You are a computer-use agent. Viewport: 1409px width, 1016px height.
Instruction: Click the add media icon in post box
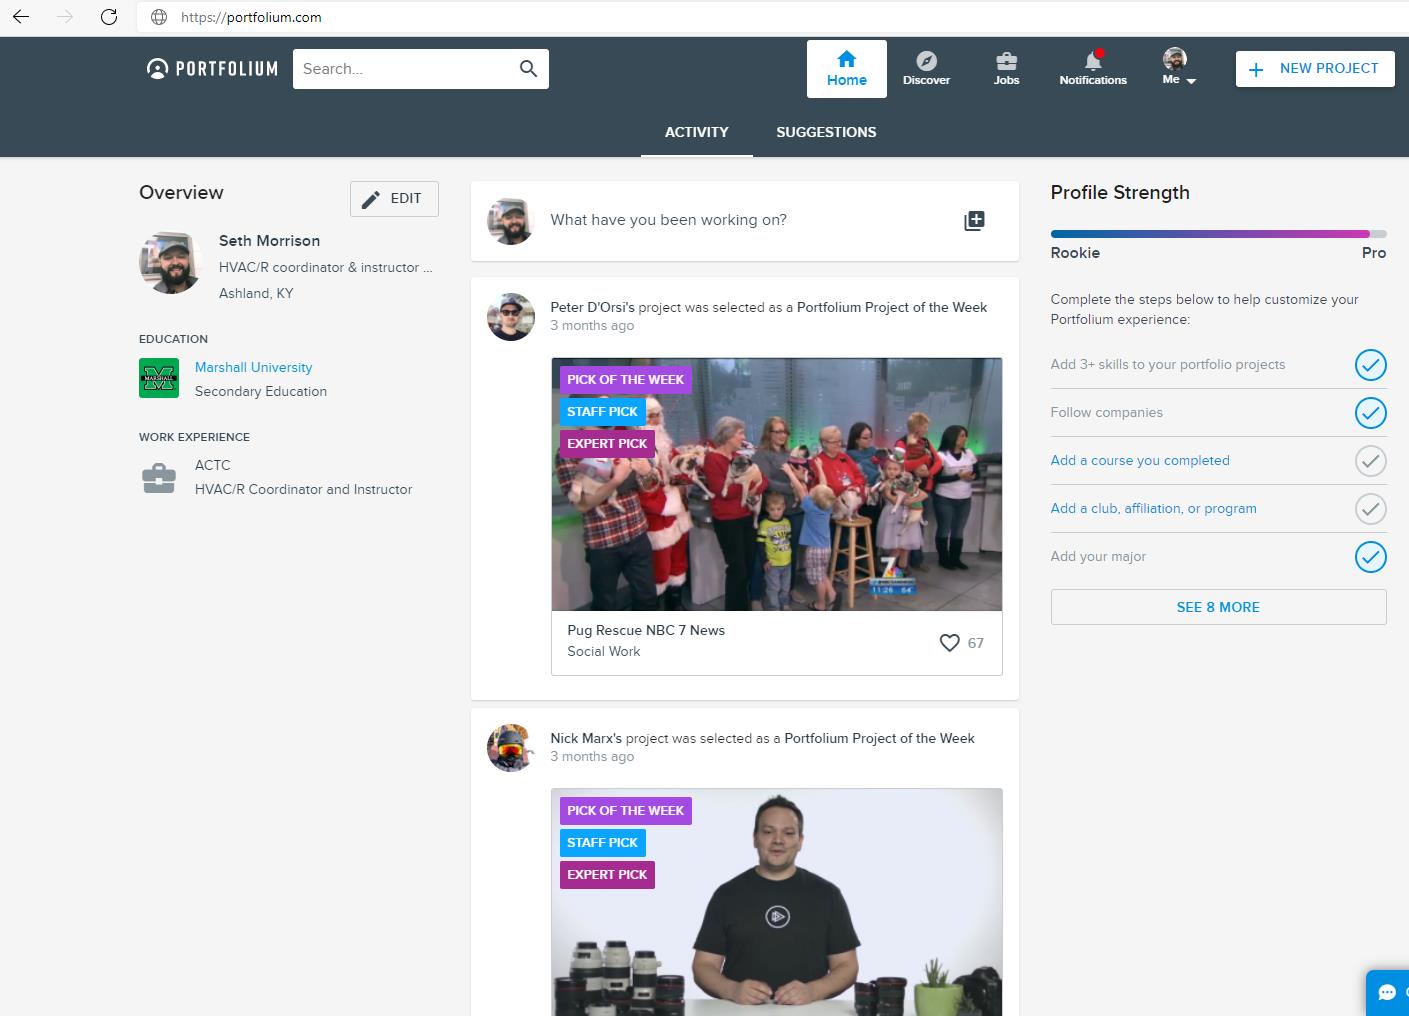(x=974, y=221)
